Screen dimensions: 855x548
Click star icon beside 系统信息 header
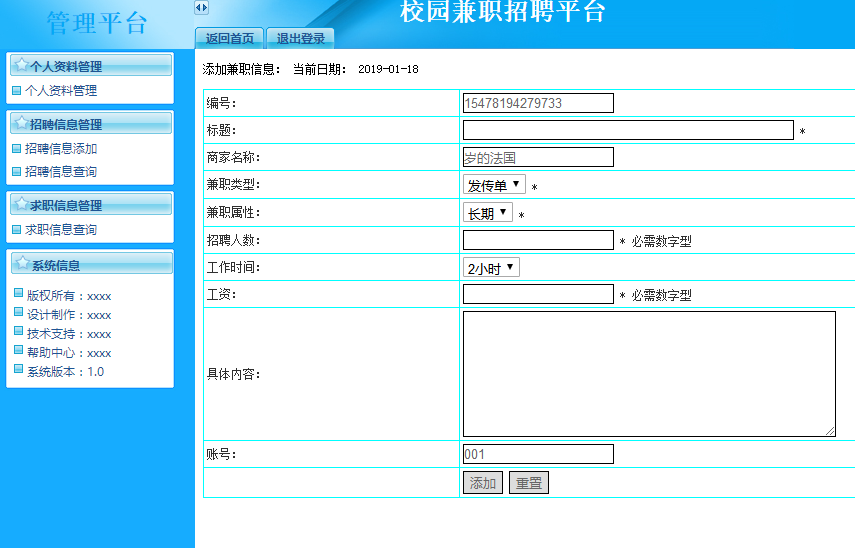click(x=22, y=263)
